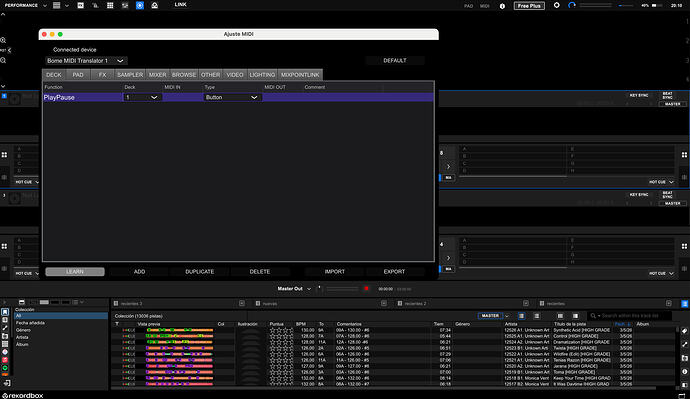
Task: Expand the arrow next to browser MASTER button
Action: click(x=507, y=316)
